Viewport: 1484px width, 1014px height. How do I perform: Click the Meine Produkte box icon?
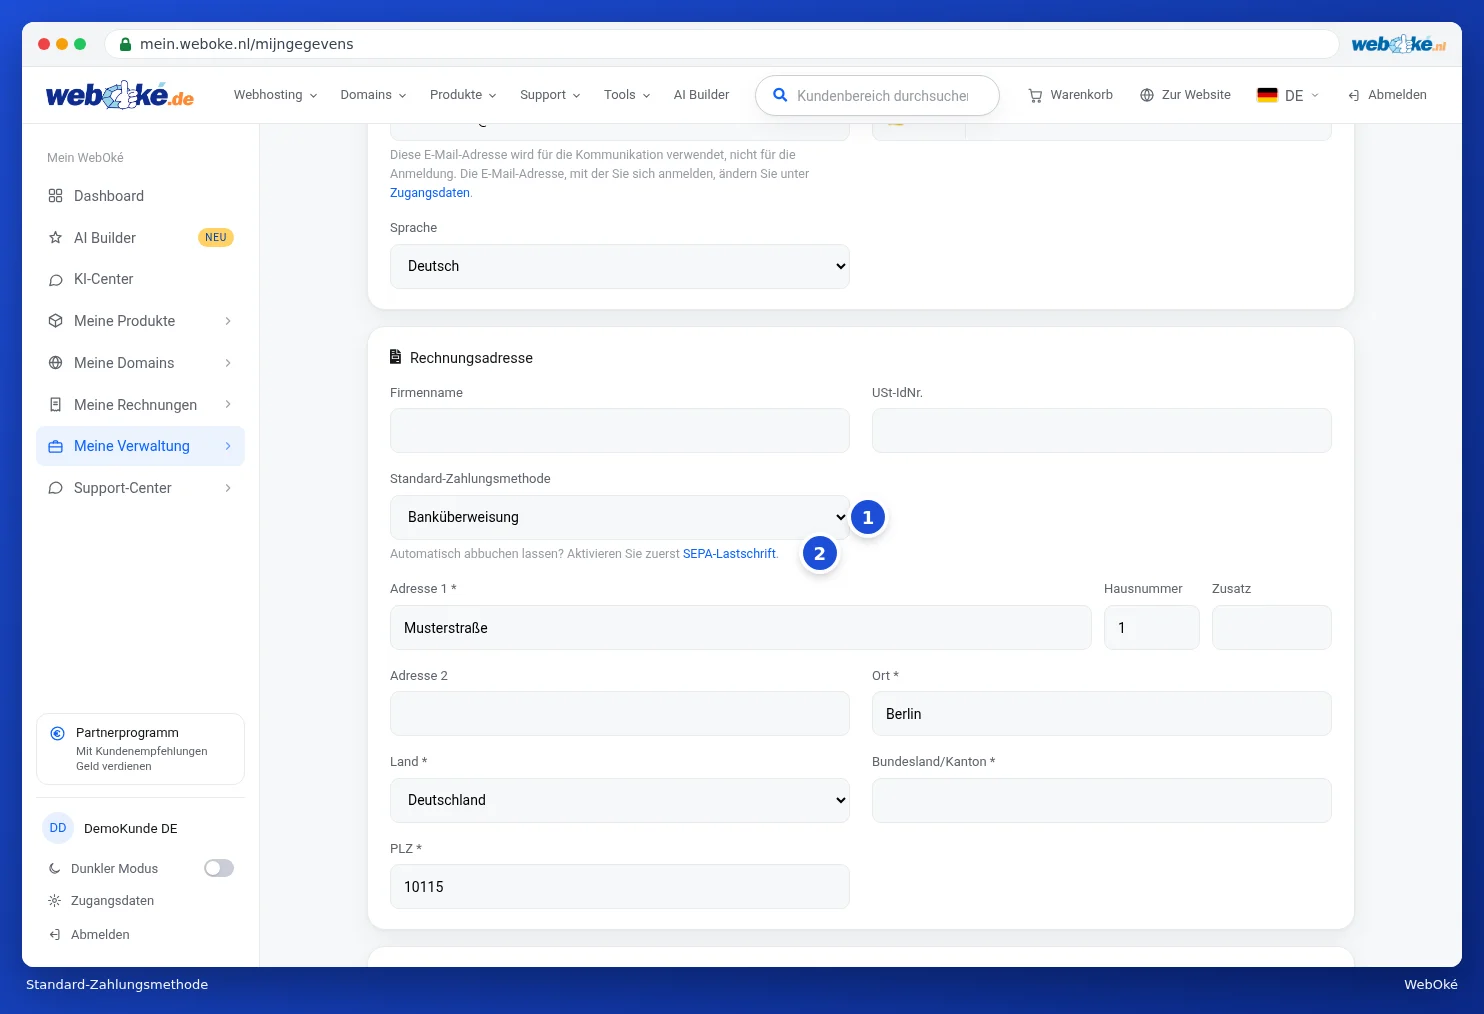[x=56, y=321]
